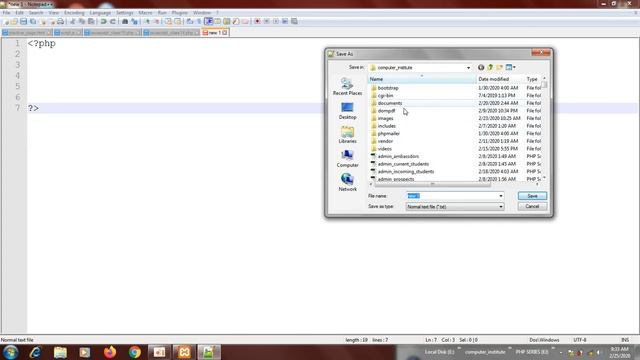The height and width of the screenshot is (360, 640).
Task: Create a new folder in Save As dialog
Action: (500, 67)
